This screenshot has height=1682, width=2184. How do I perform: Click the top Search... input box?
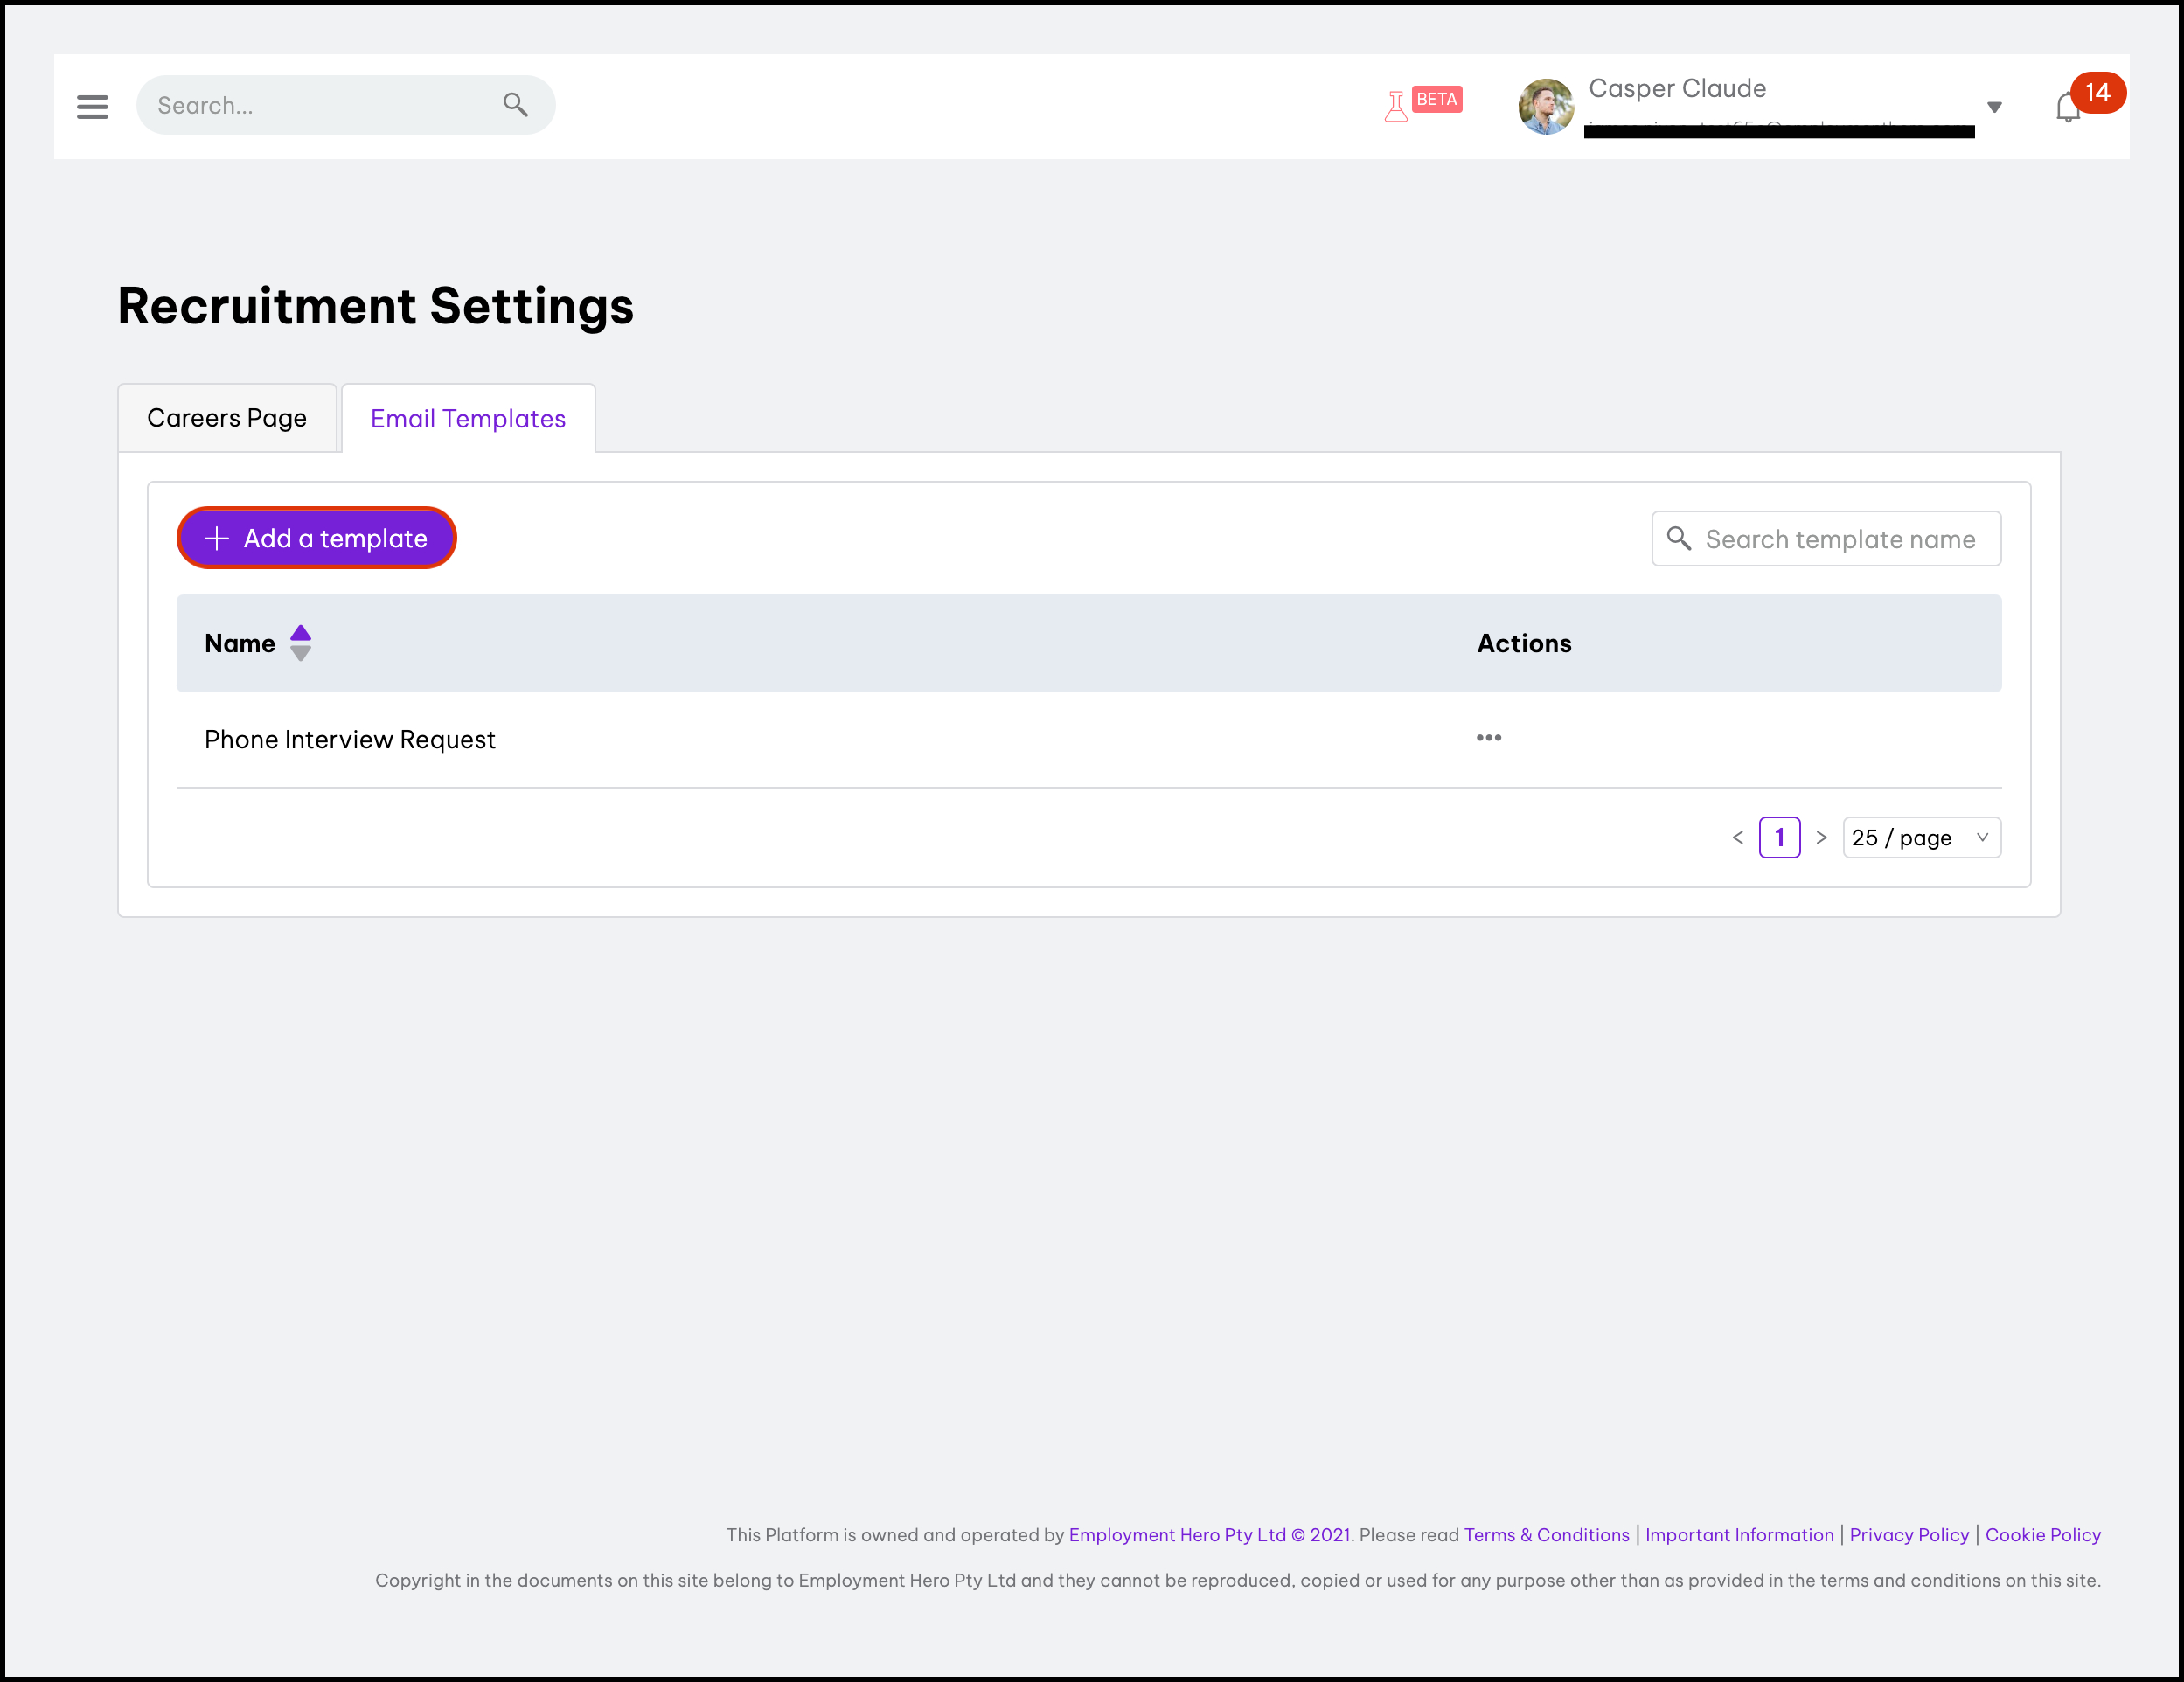tap(320, 105)
